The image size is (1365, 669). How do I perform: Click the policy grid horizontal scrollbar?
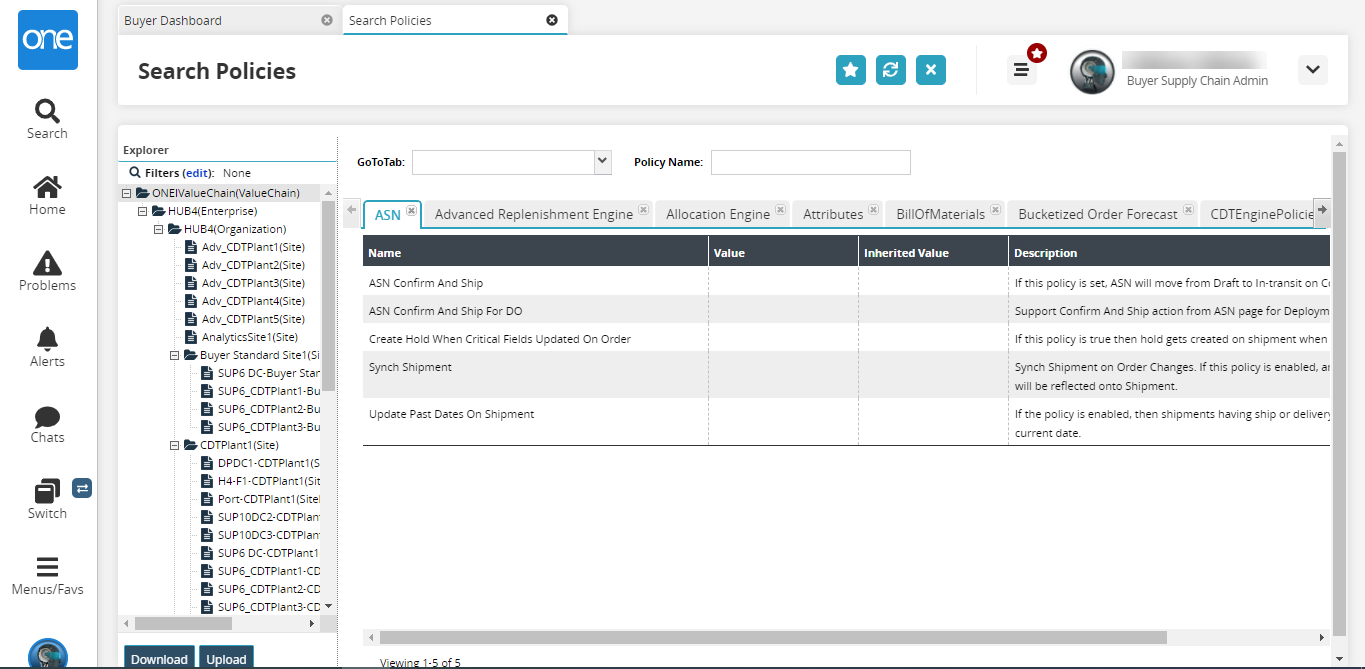point(772,637)
